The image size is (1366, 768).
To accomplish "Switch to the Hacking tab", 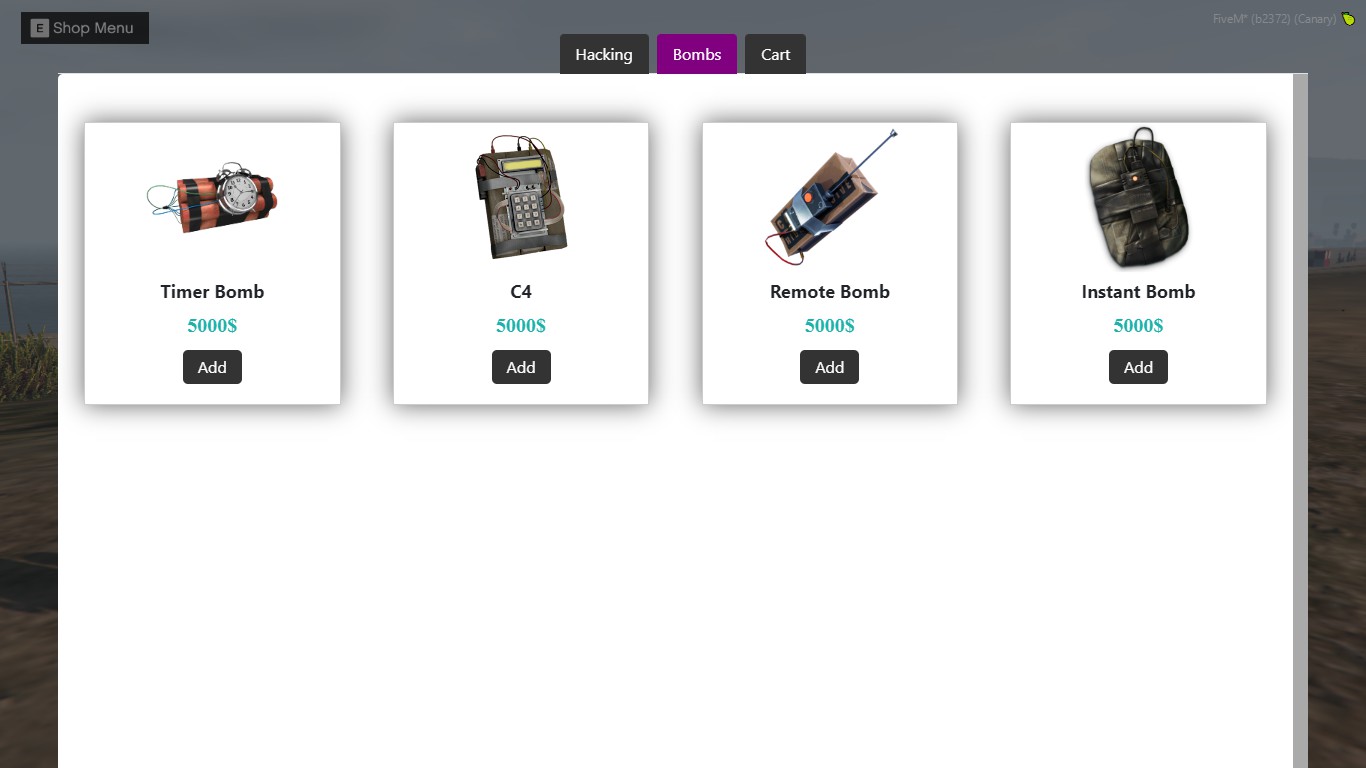I will [x=604, y=54].
